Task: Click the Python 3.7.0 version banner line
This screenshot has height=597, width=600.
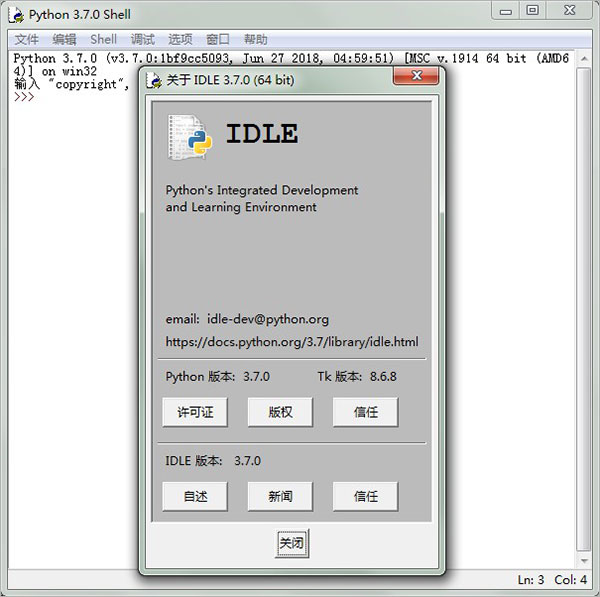Action: tap(291, 59)
